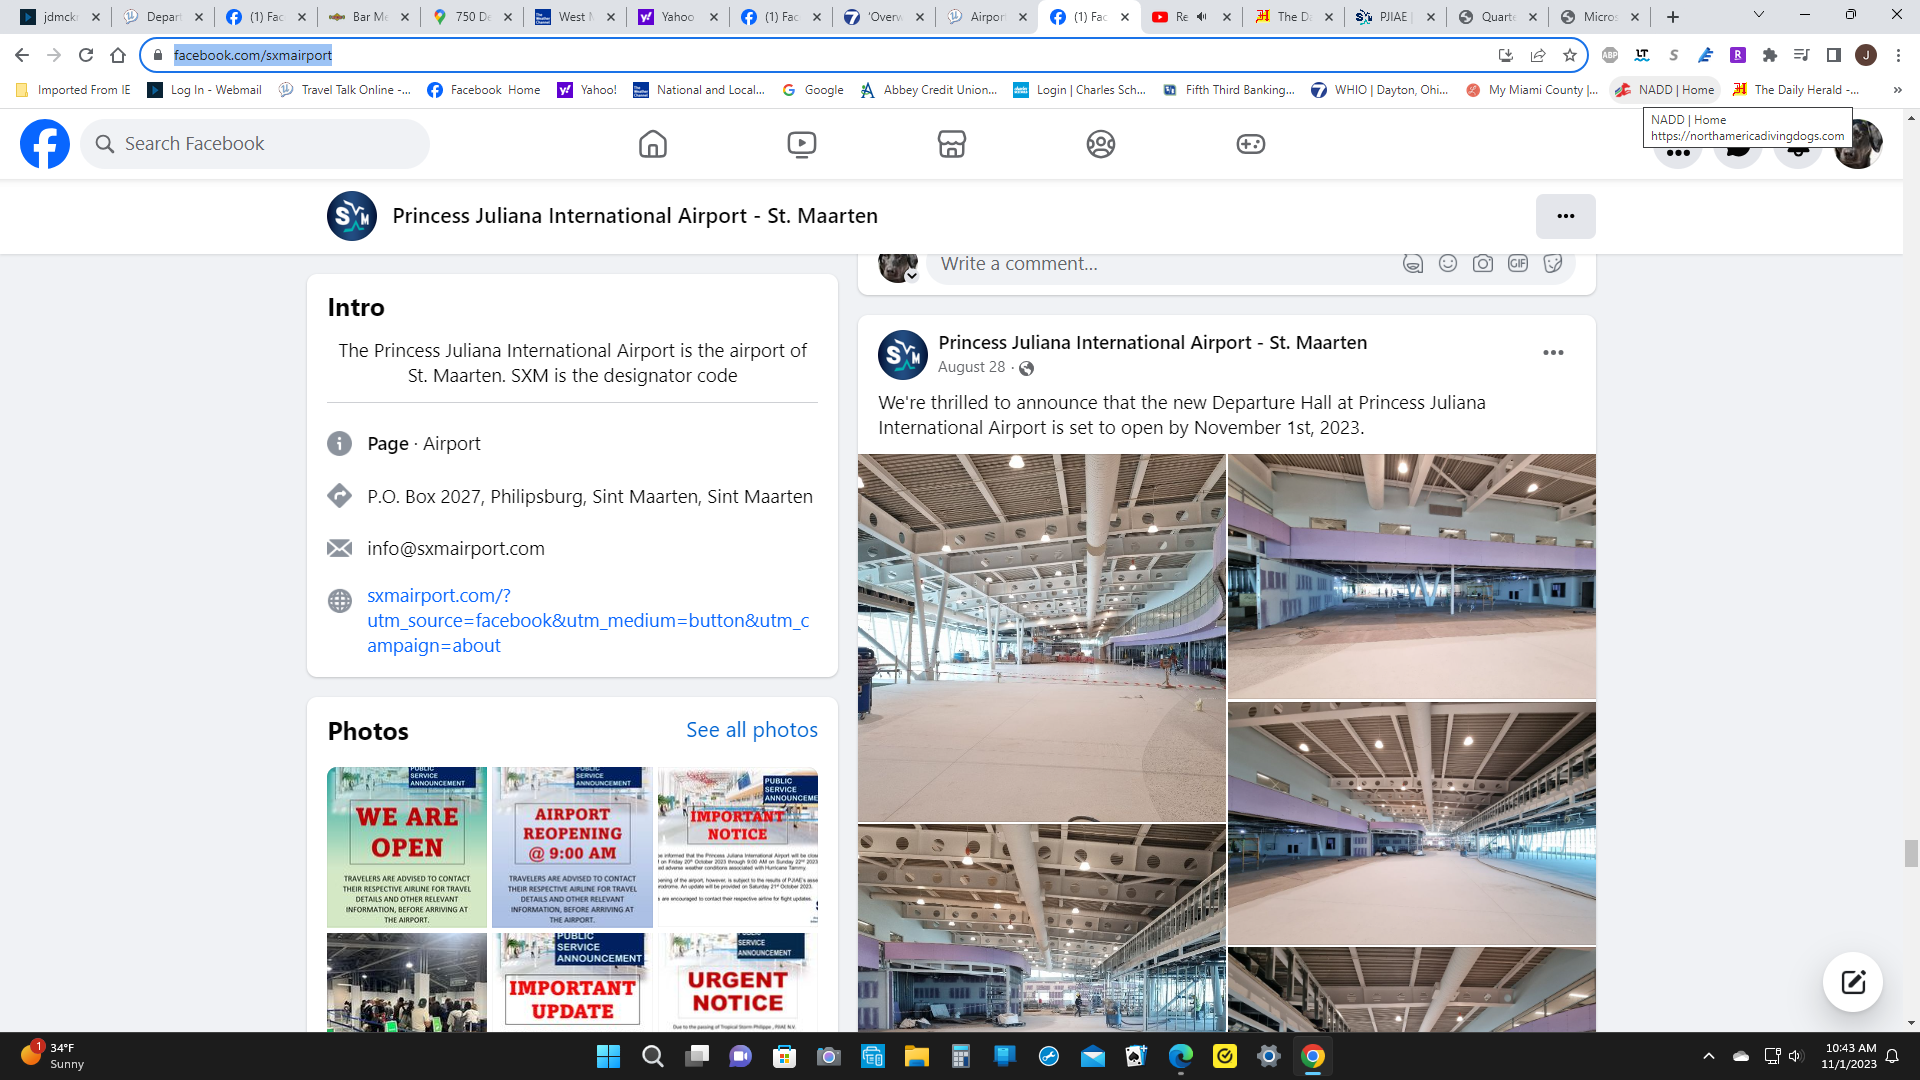Click the Search Facebook field

[256, 144]
